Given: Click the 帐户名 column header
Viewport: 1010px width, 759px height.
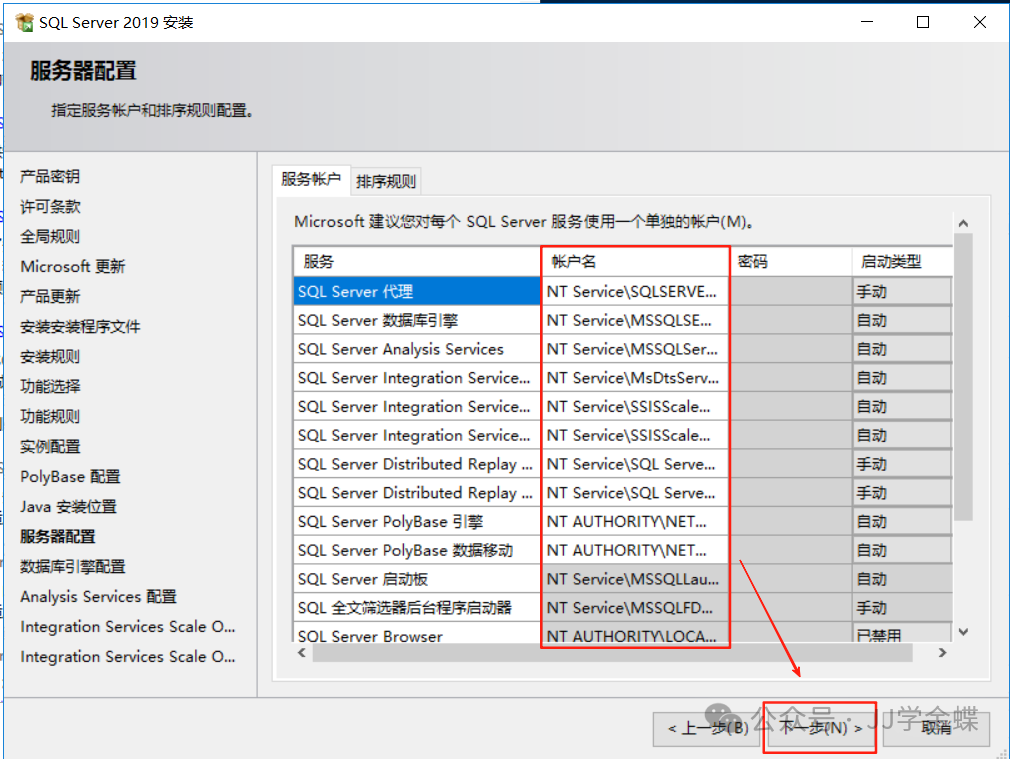Looking at the screenshot, I should (635, 262).
